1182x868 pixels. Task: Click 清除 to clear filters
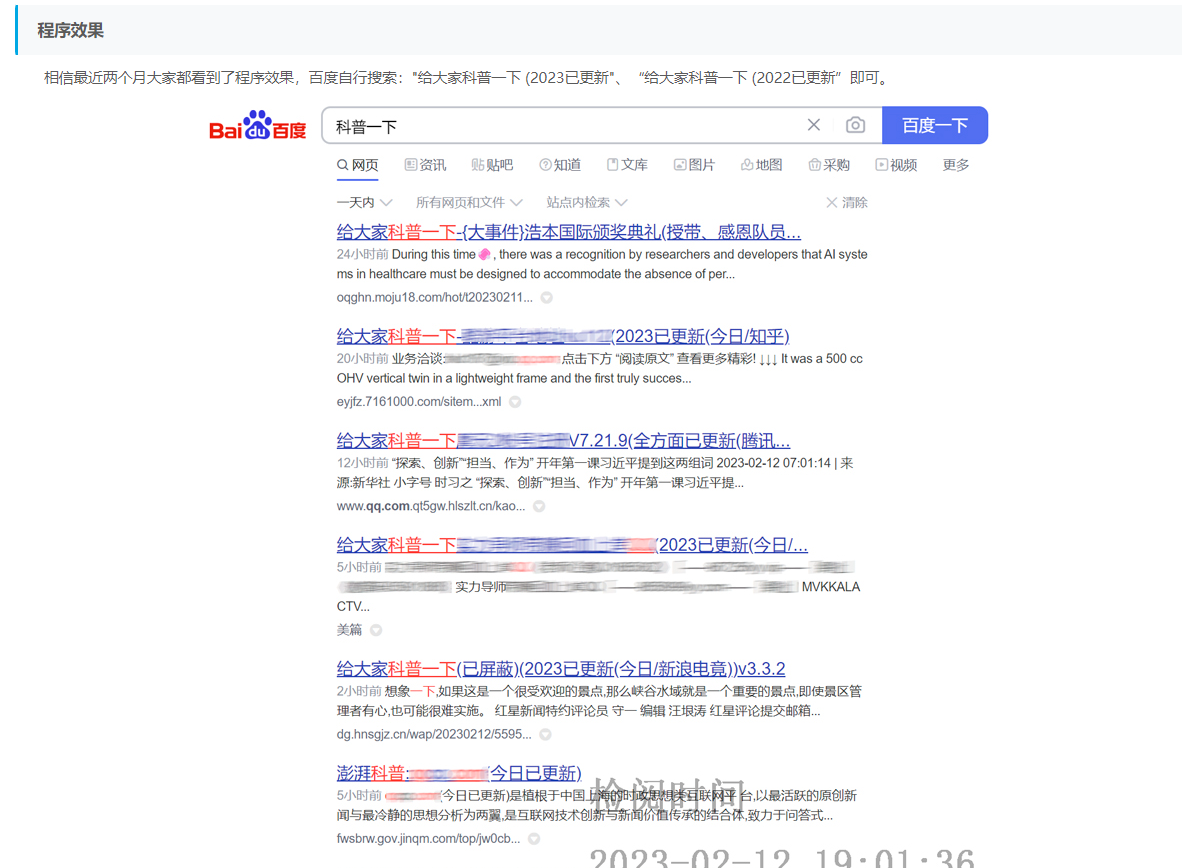847,202
